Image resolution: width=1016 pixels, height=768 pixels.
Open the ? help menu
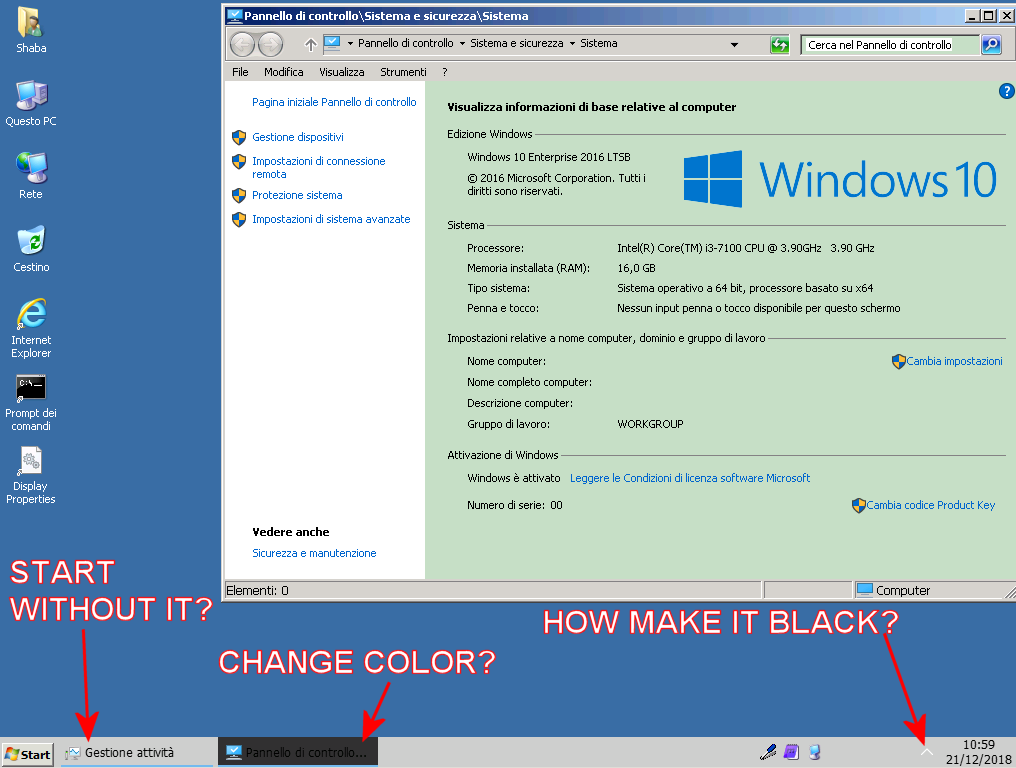444,72
